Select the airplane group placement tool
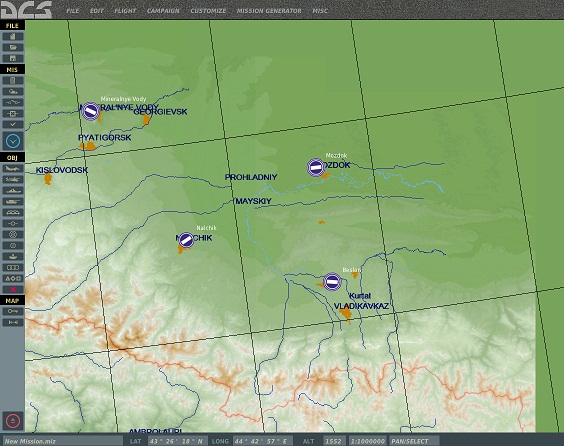Screen dimensions: 564x446 coord(13,168)
